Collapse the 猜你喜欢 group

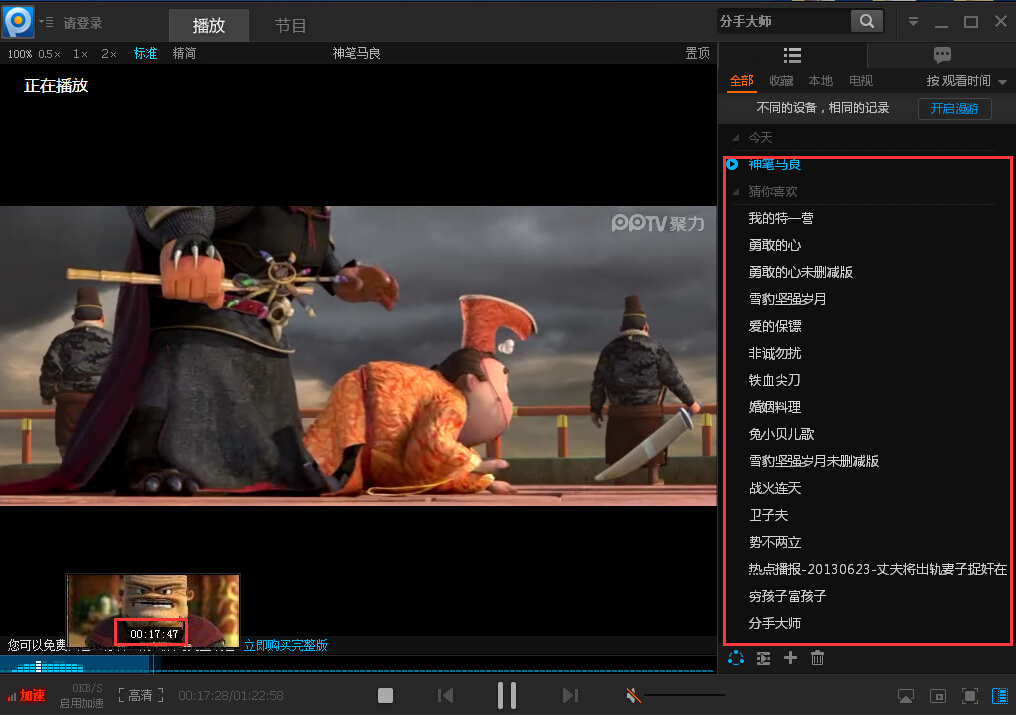(x=736, y=191)
